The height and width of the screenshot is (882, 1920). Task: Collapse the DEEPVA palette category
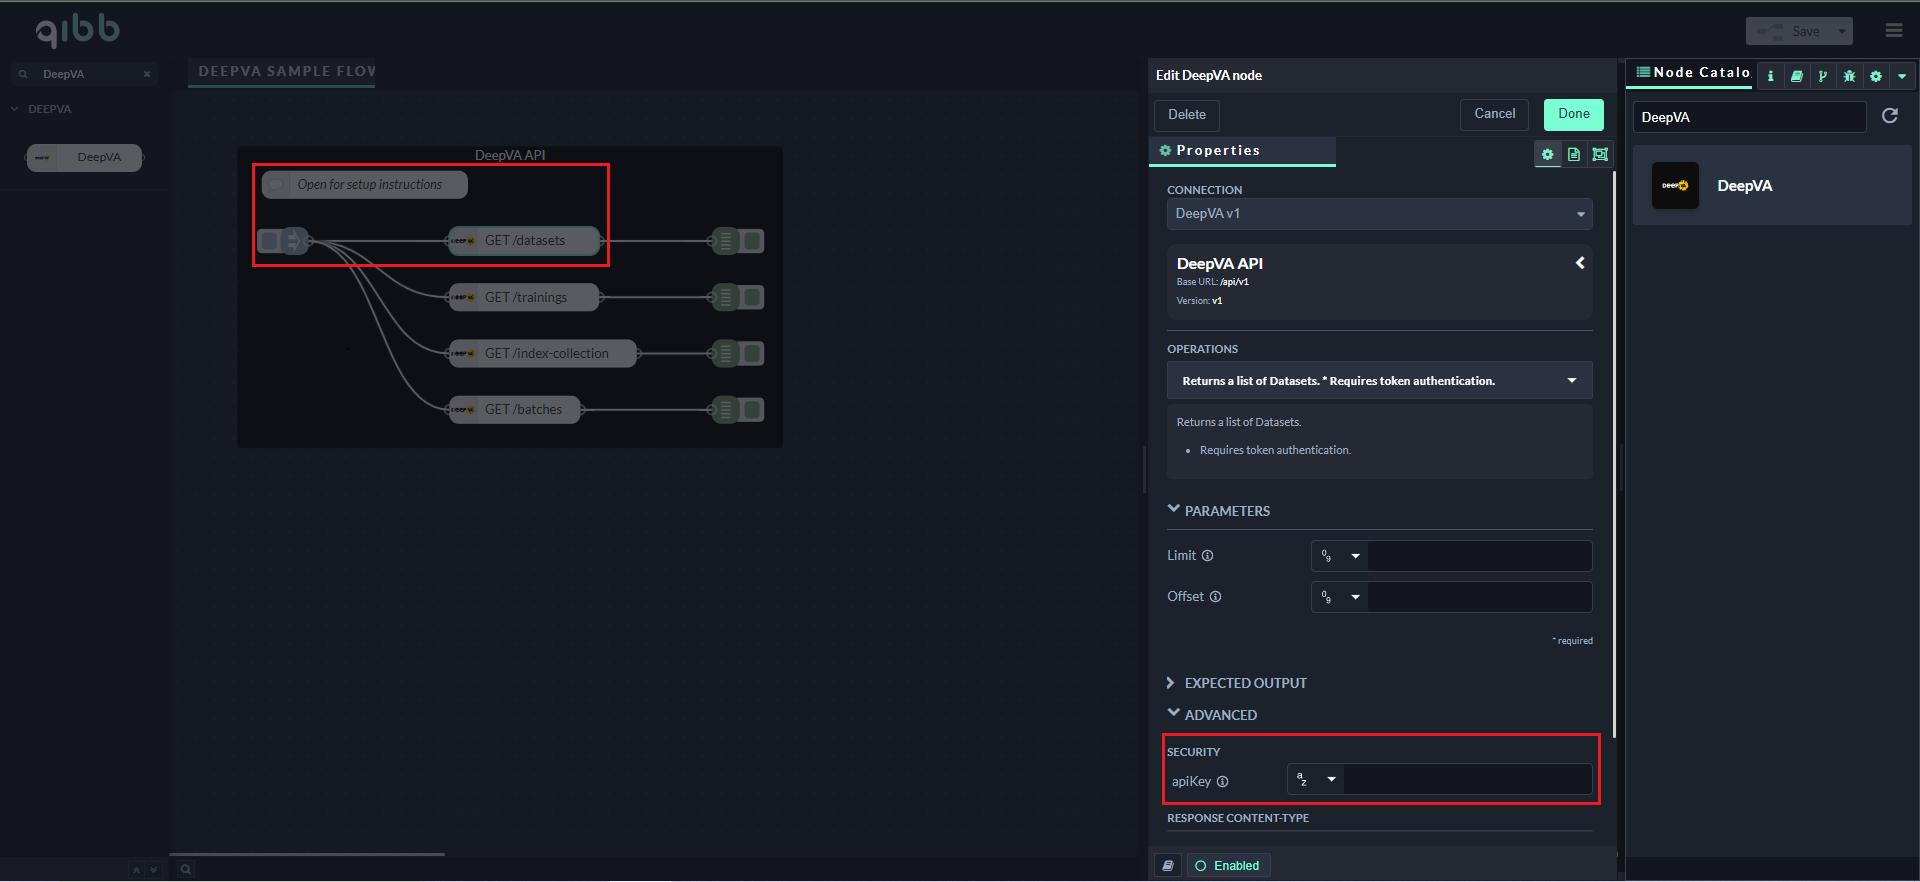(15, 109)
